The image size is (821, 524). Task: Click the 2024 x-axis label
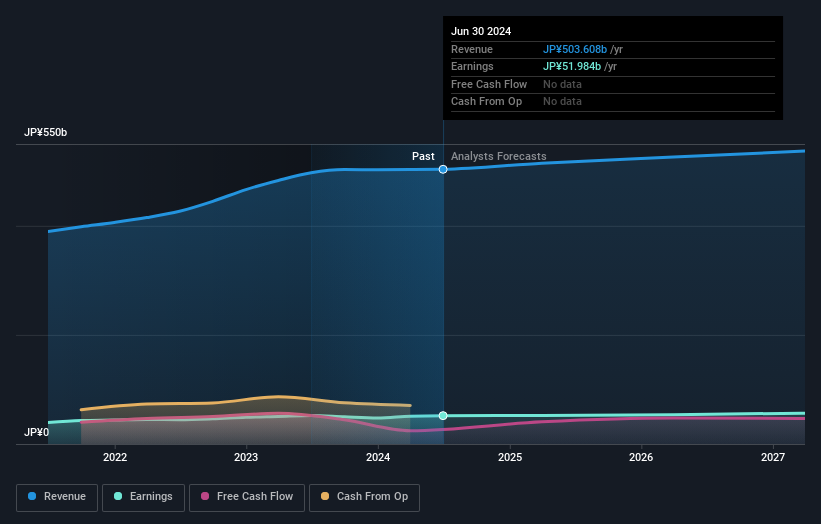point(378,457)
